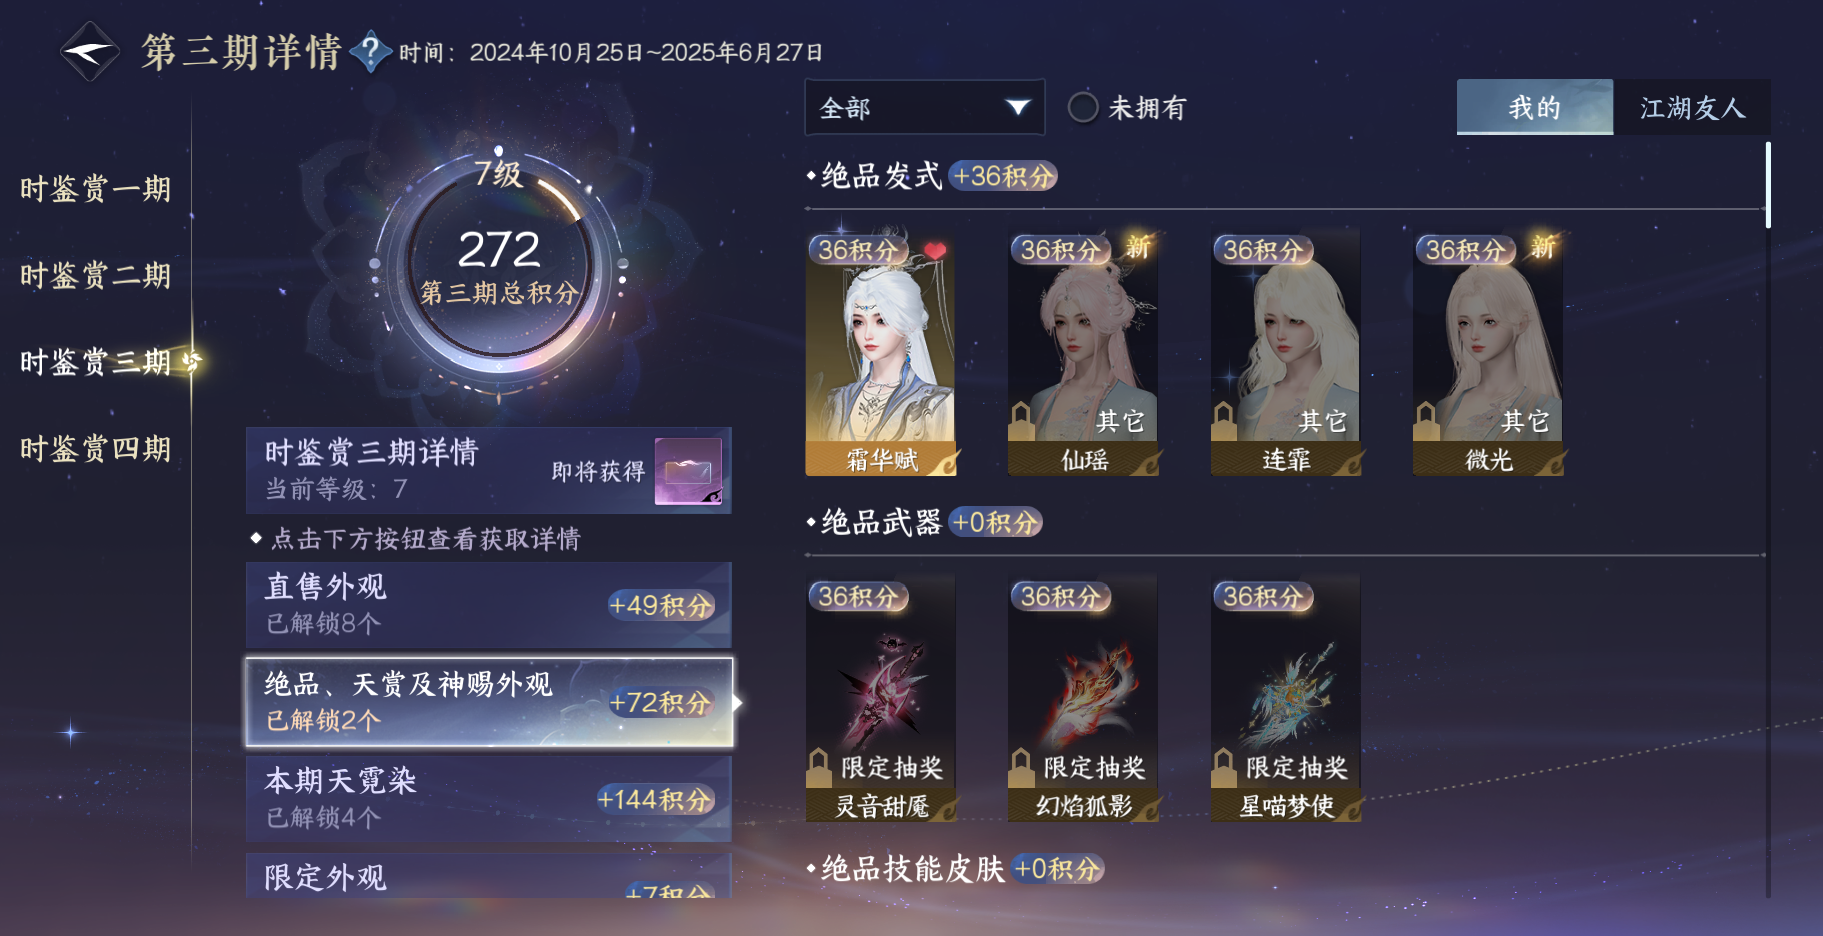
Task: Click the 即将获得 reward item icon
Action: tap(688, 471)
